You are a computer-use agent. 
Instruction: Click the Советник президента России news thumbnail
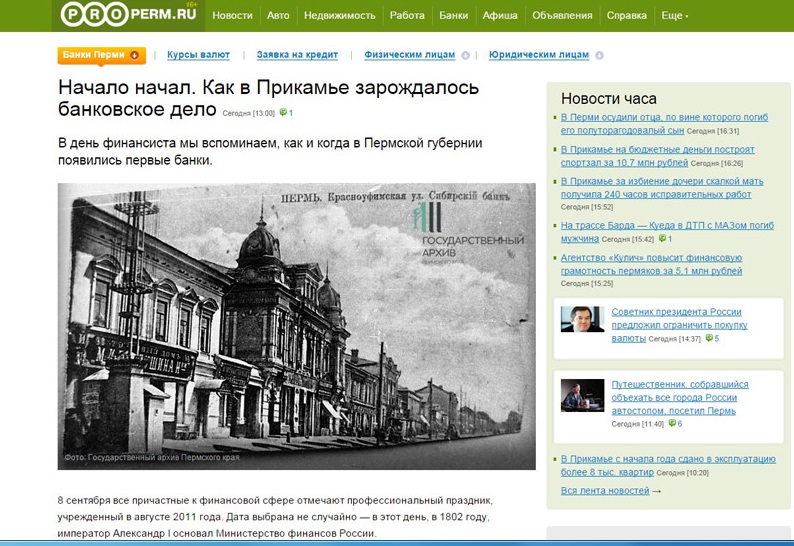582,319
